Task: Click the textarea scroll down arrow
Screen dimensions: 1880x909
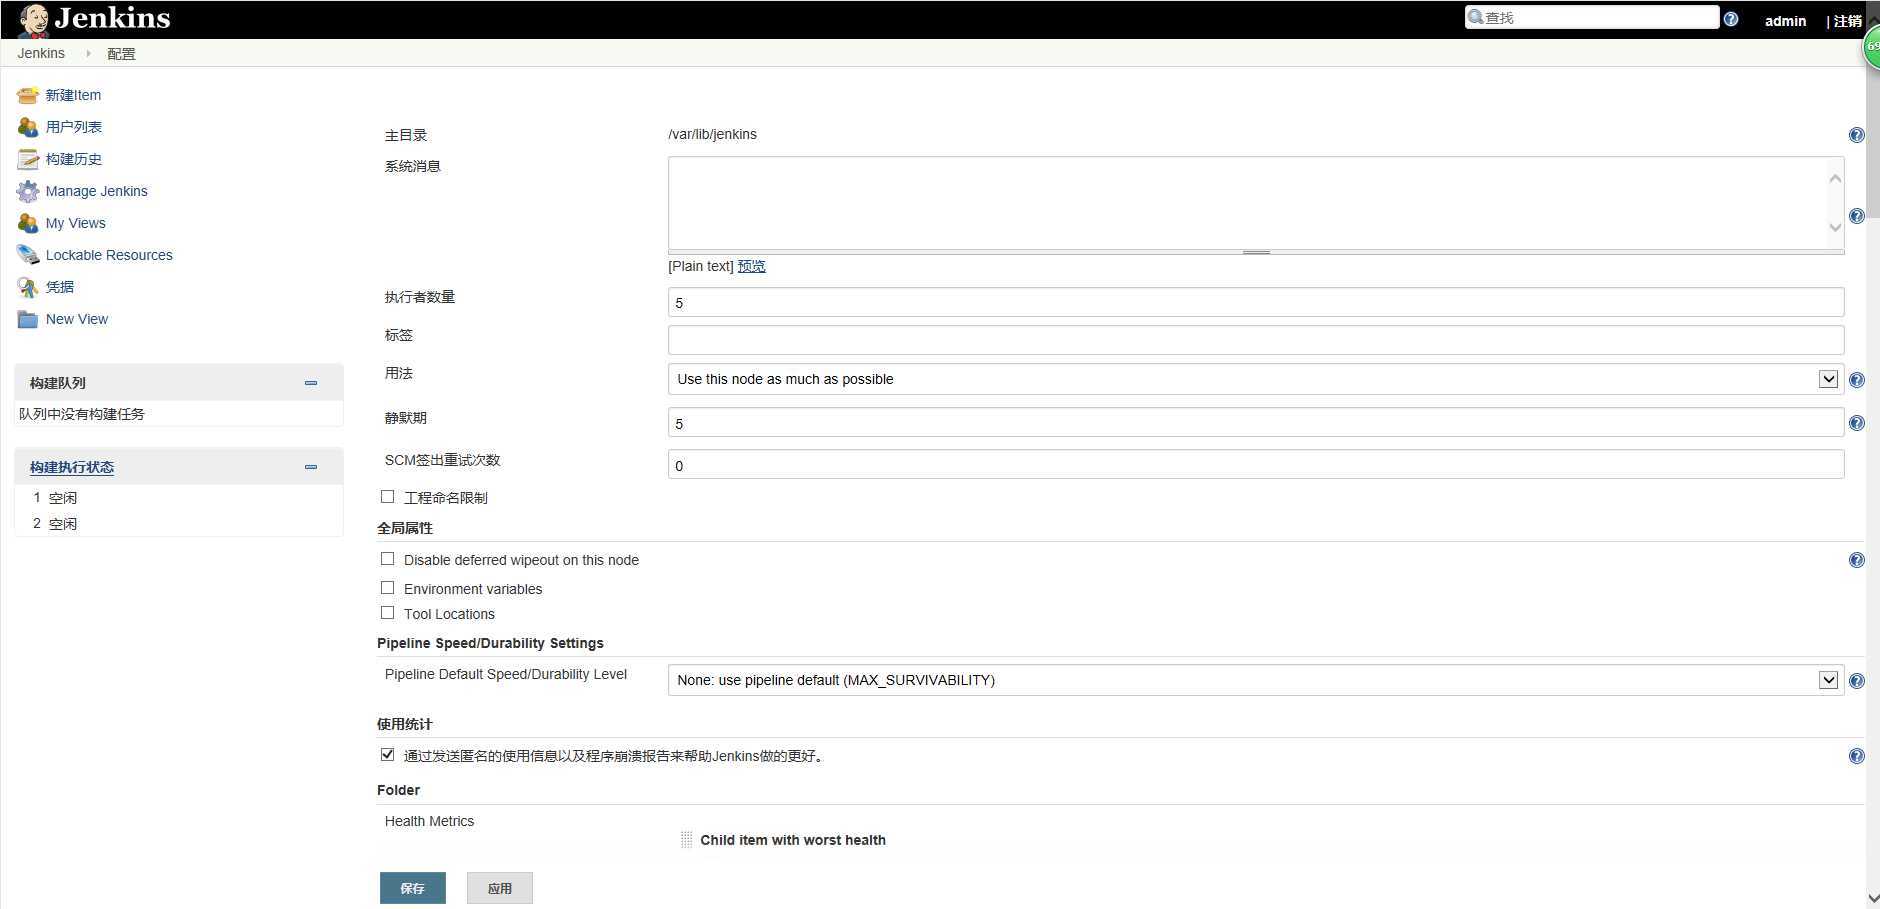Action: pyautogui.click(x=1835, y=227)
